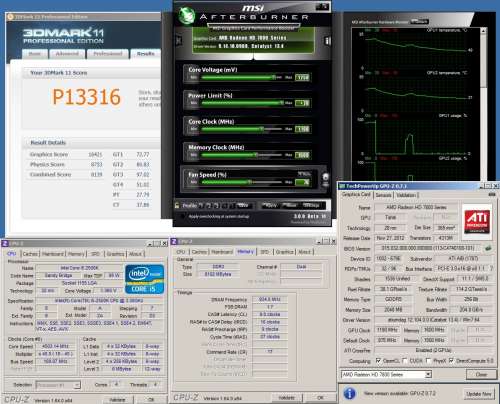Launch Kombustor via the K side button
The image size is (500, 404).
coord(179,41)
